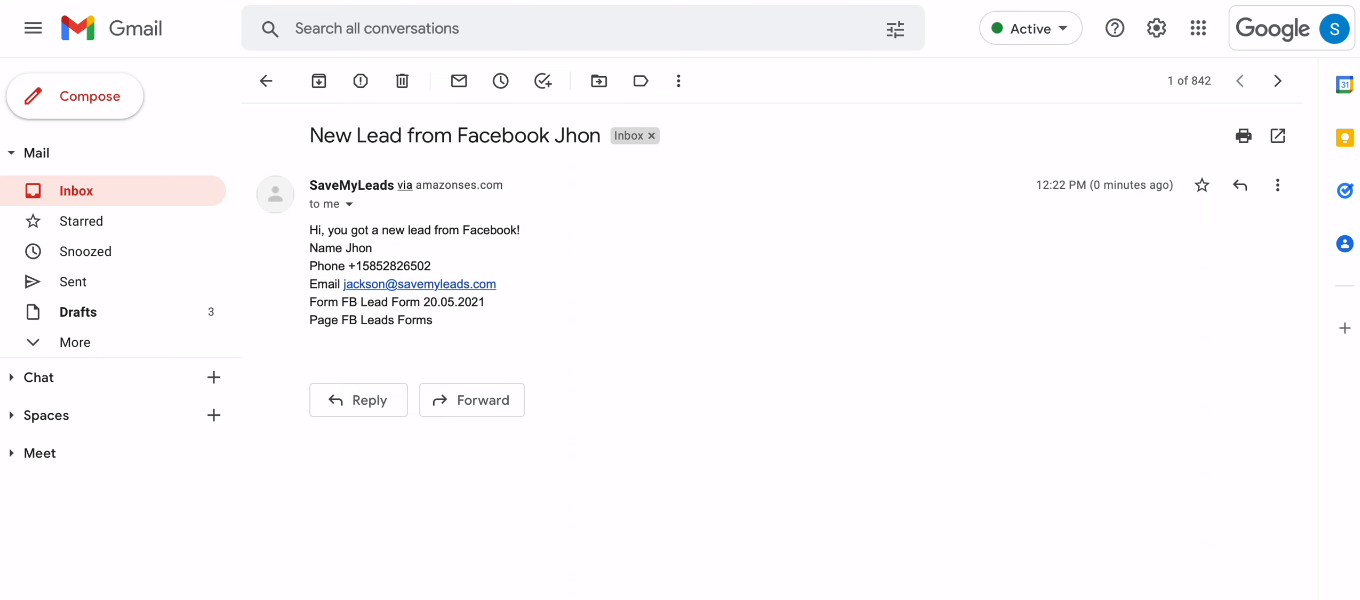
Task: Click the '12:22 PM (0 minutes ago)' timestamp
Action: point(1104,185)
